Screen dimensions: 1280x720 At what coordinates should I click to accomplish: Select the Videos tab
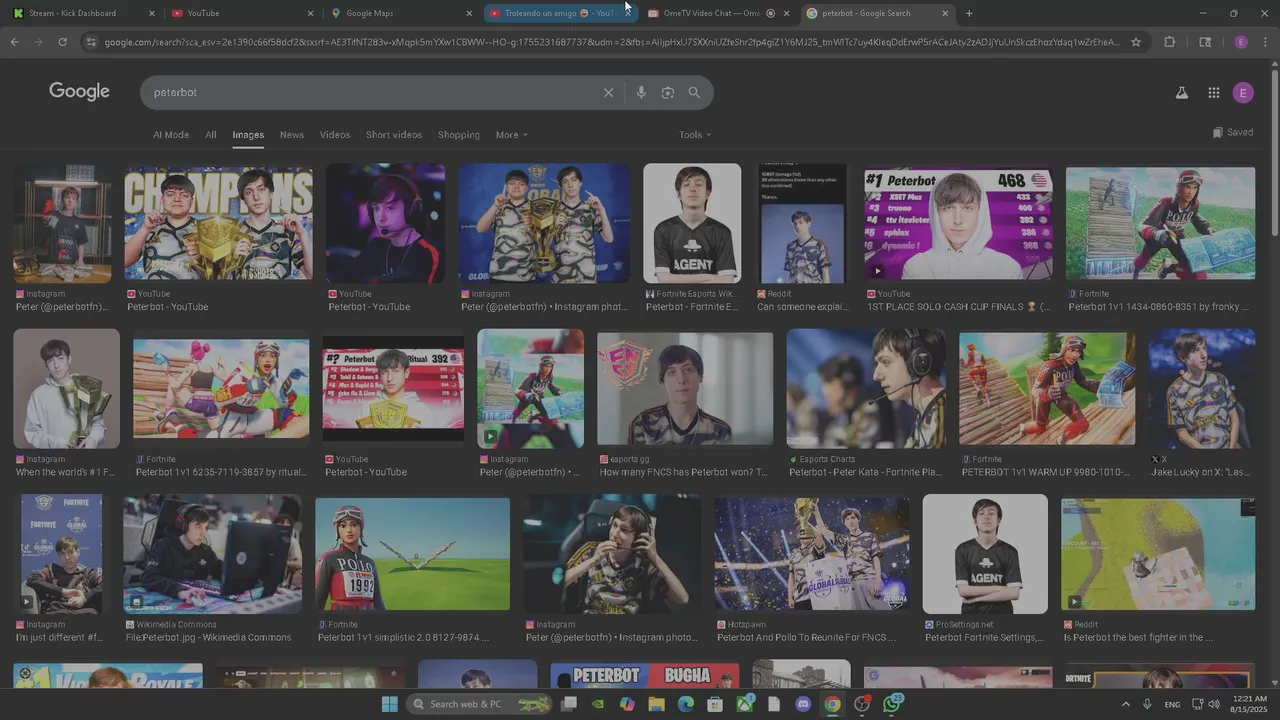click(335, 135)
